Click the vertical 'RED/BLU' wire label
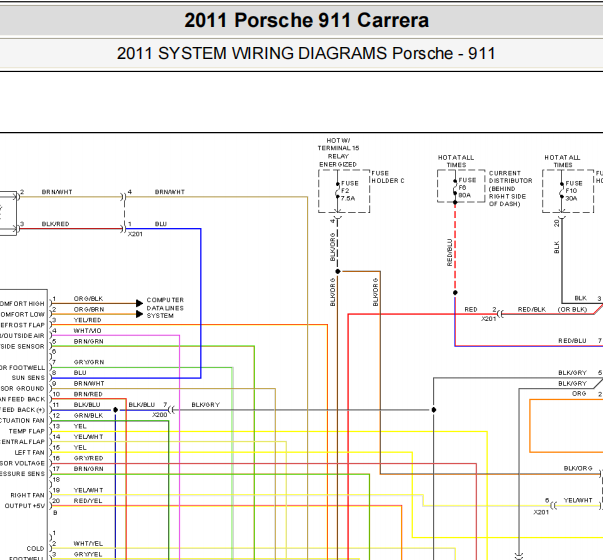Screen dimensions: 603x560 450,252
